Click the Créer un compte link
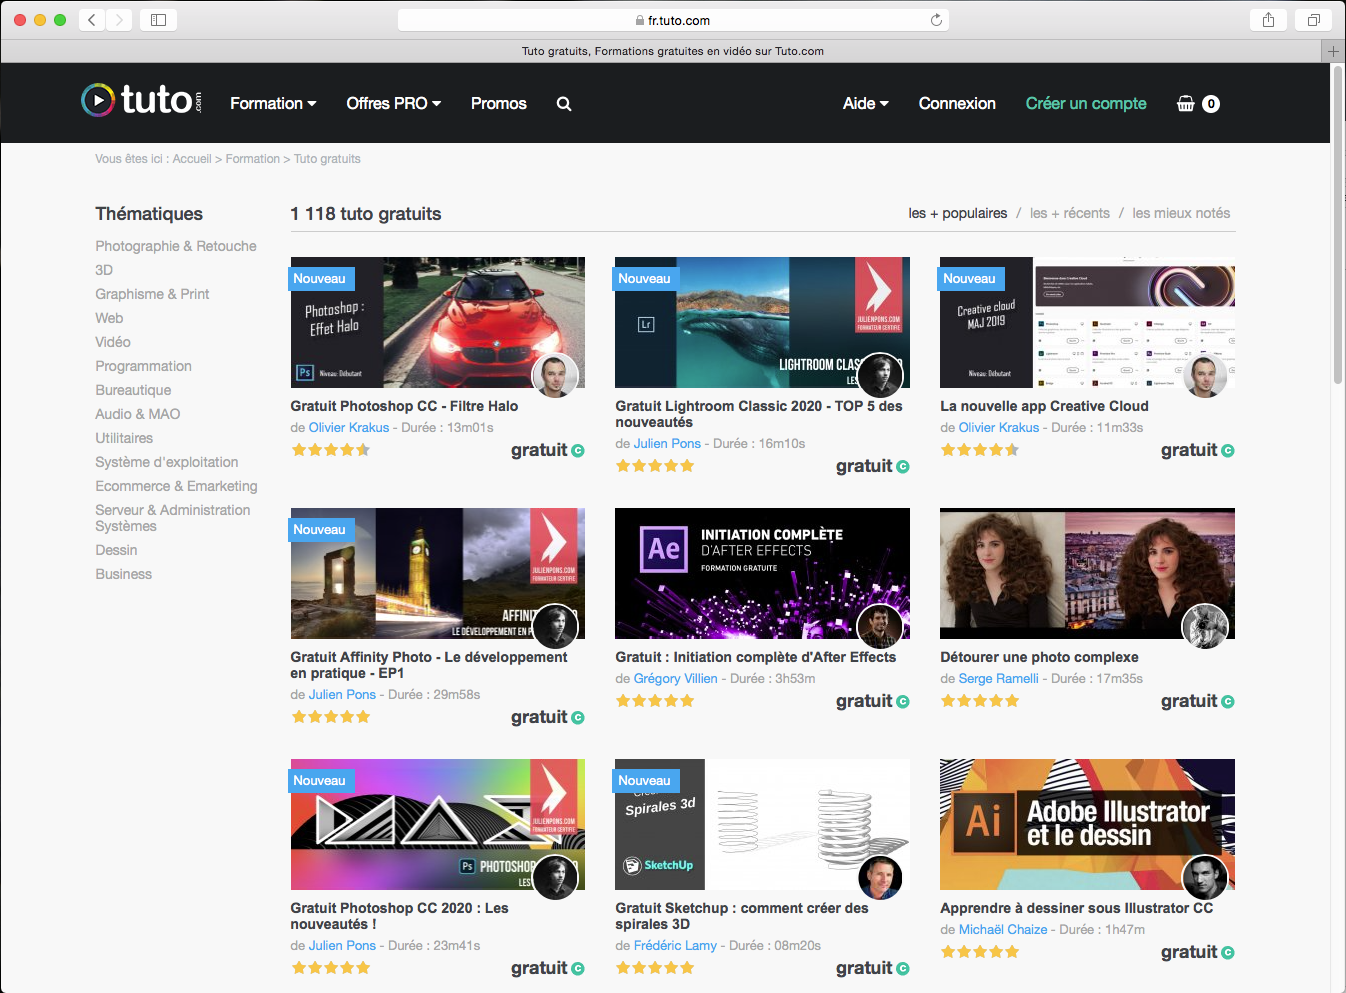 (x=1086, y=104)
